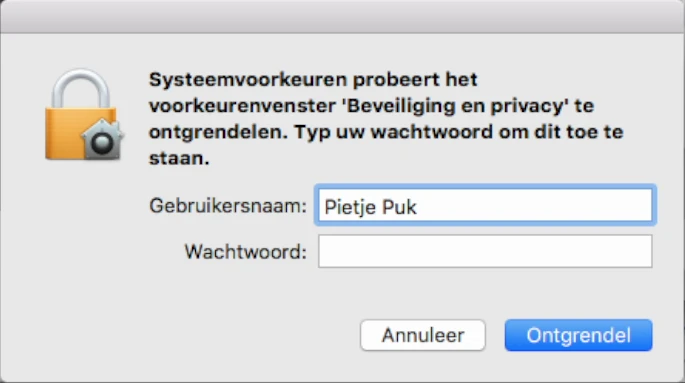Click the word 'ontgrendelen' in the message

pos(218,132)
